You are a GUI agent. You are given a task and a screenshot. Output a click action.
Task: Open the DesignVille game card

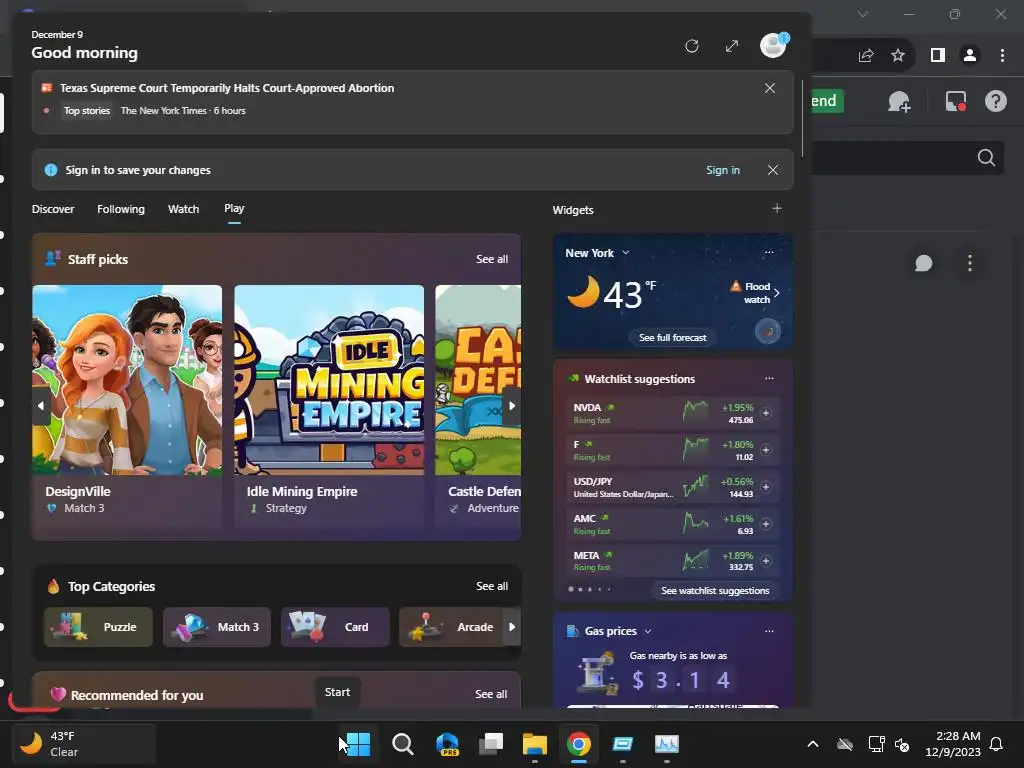point(127,406)
